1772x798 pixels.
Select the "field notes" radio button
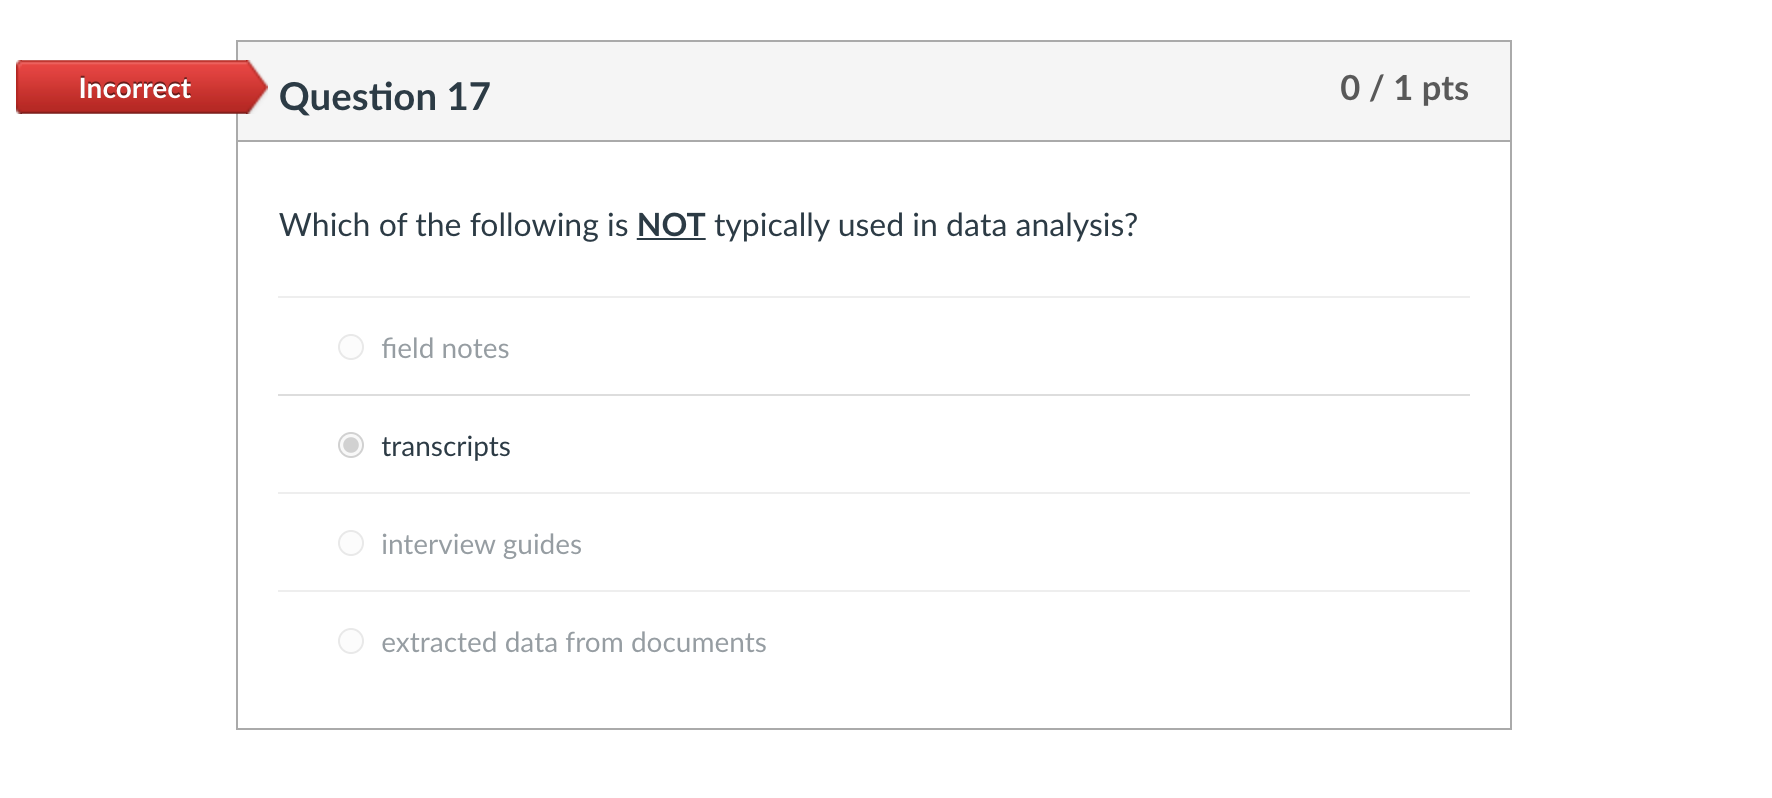[351, 347]
